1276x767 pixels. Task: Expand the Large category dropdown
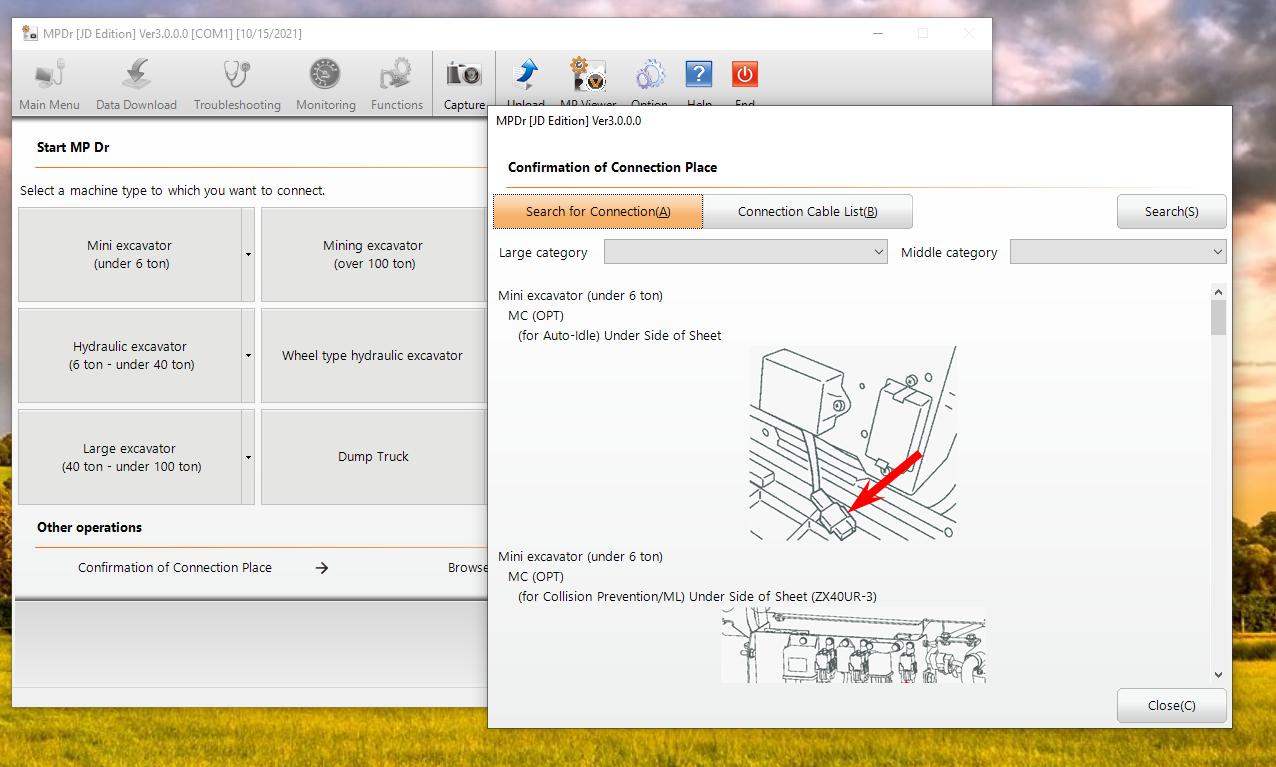click(745, 252)
